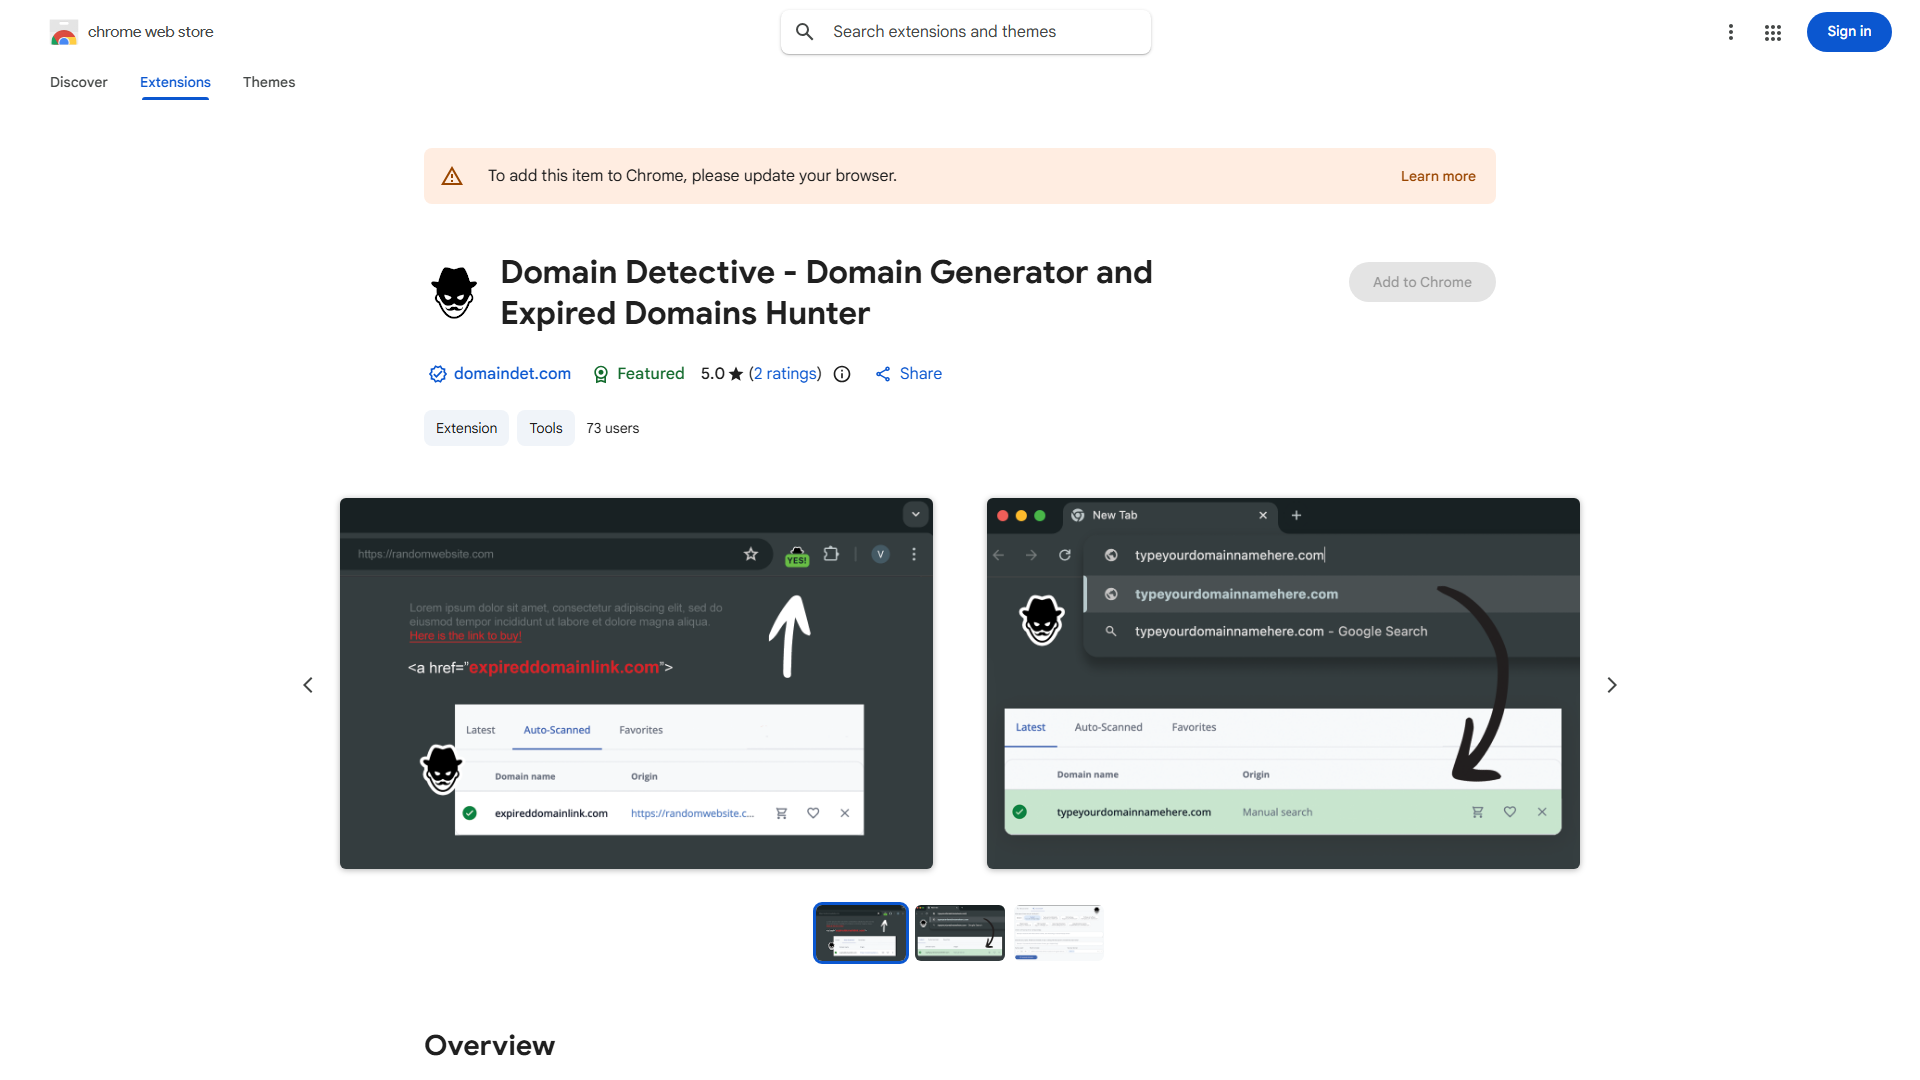Screen dimensions: 1920x1080
Task: Select the Tools category chip
Action: 545,427
